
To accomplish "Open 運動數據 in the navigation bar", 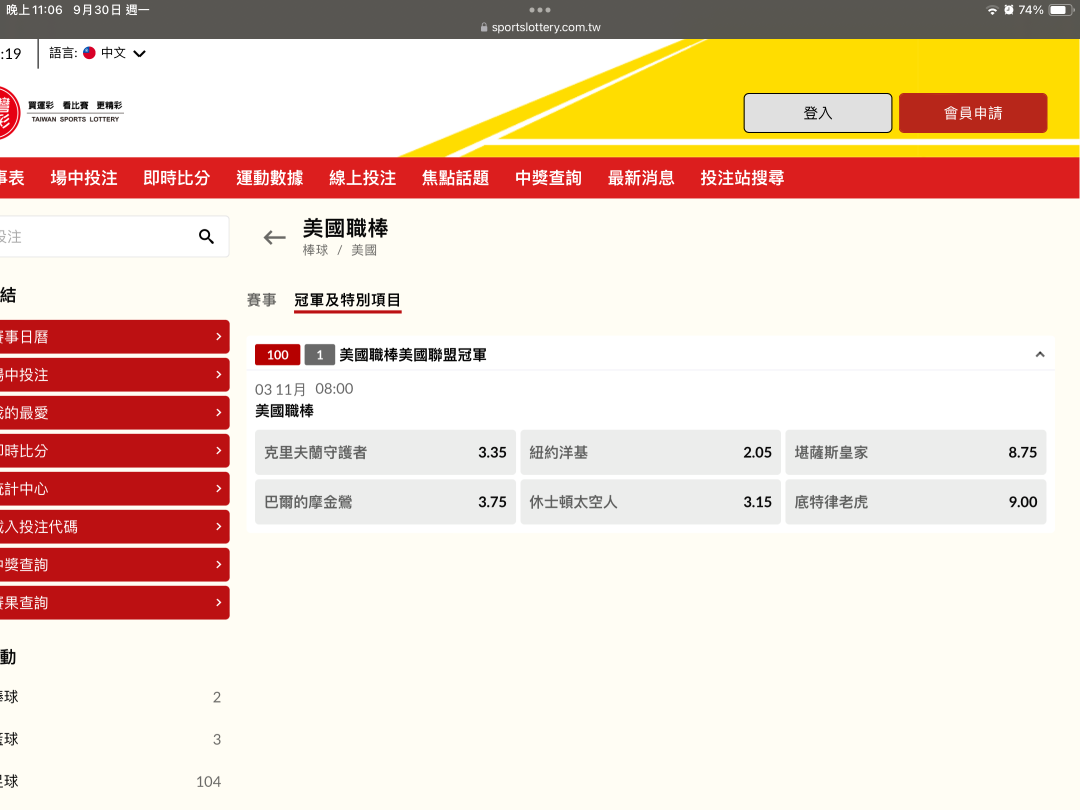I will [270, 178].
